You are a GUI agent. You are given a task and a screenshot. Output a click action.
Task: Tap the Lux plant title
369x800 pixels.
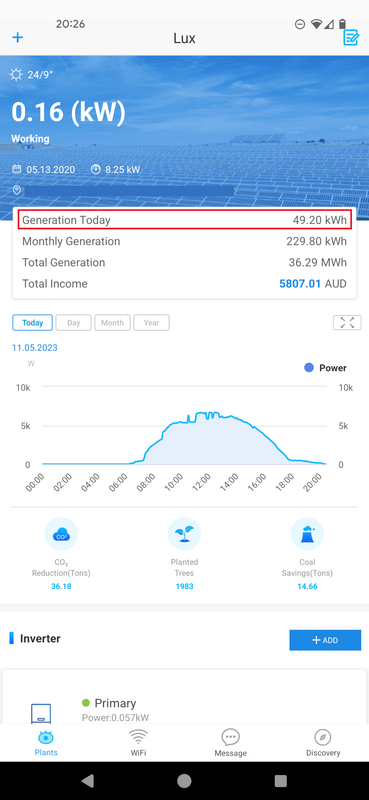pyautogui.click(x=184, y=38)
